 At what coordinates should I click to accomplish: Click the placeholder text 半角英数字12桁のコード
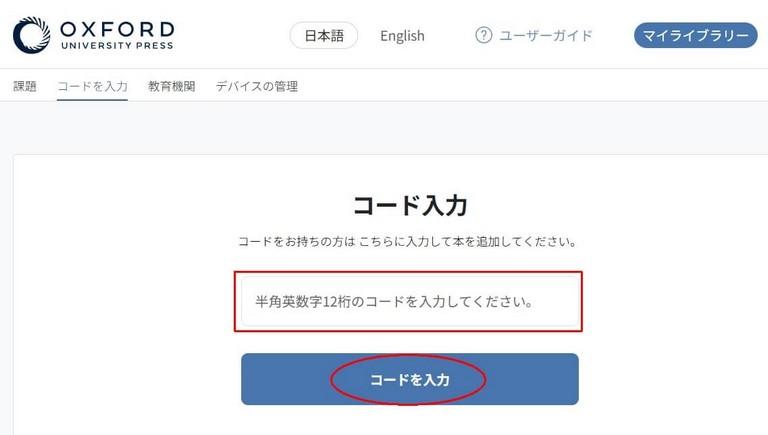(394, 301)
